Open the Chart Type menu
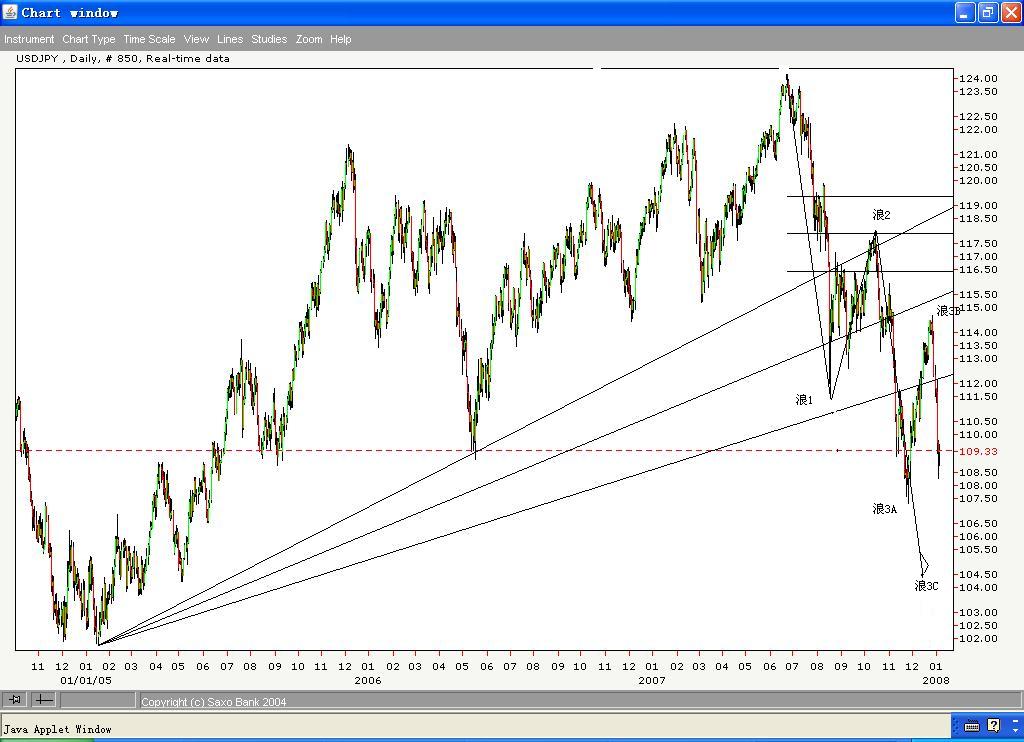This screenshot has width=1024, height=742. (x=89, y=39)
